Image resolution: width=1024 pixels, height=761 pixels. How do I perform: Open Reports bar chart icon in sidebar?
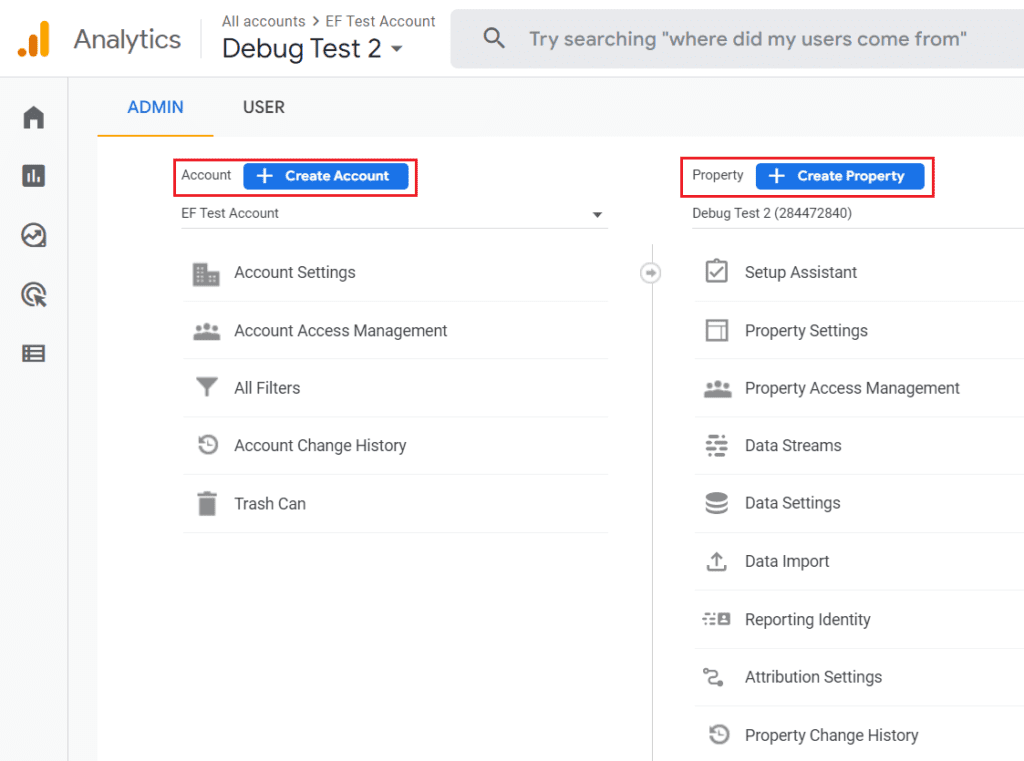34,176
